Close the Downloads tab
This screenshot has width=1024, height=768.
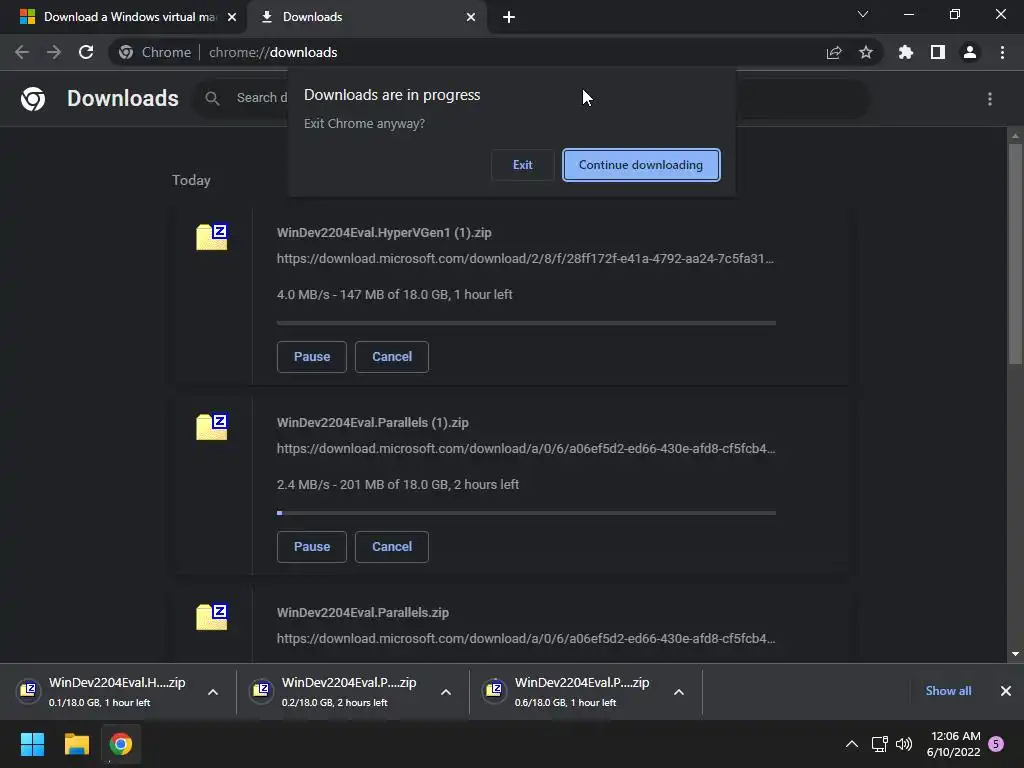[471, 17]
